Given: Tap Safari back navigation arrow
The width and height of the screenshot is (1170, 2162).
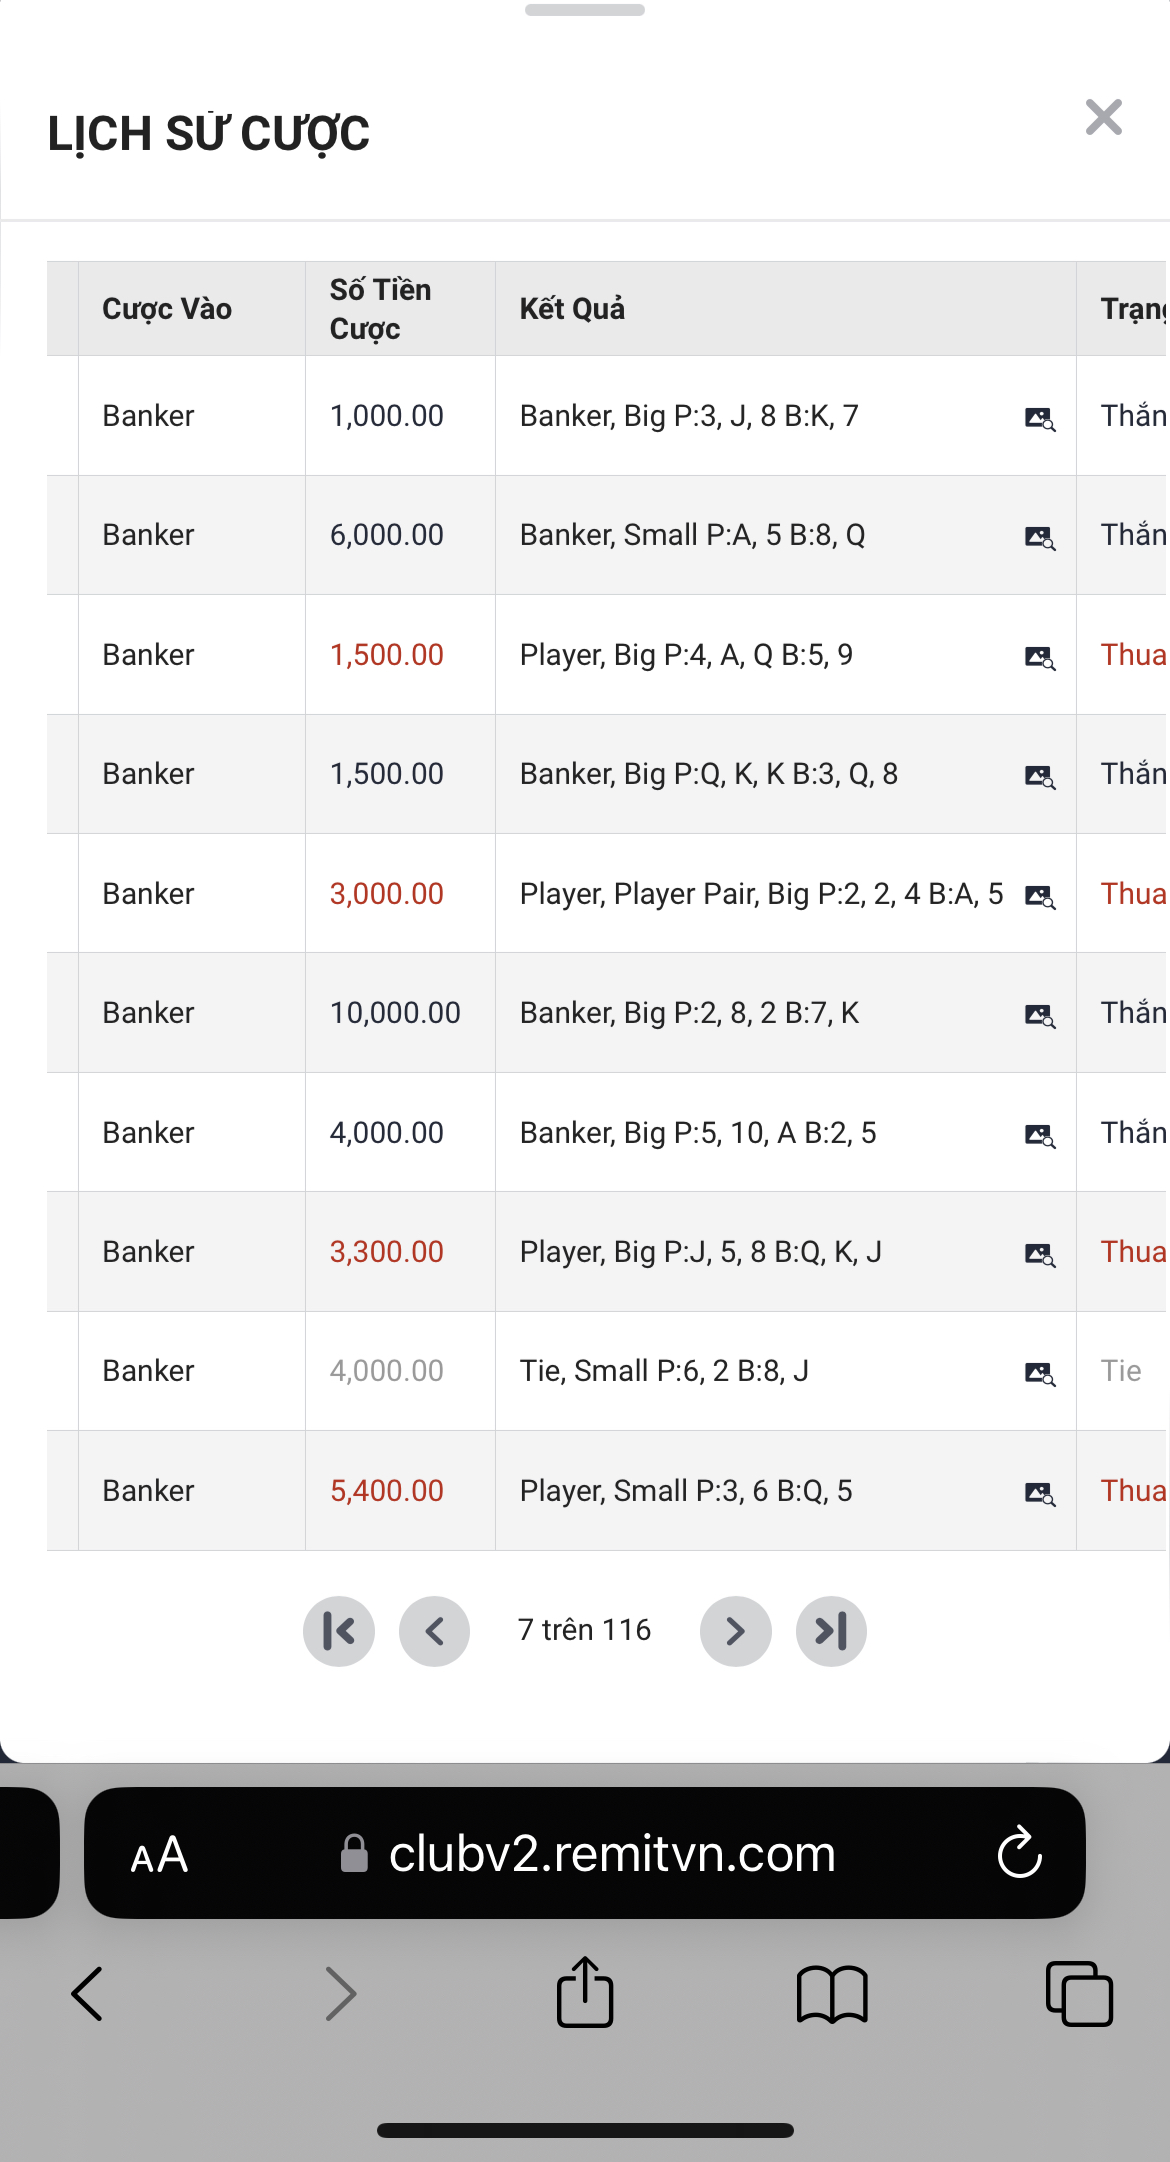Looking at the screenshot, I should [x=87, y=1993].
